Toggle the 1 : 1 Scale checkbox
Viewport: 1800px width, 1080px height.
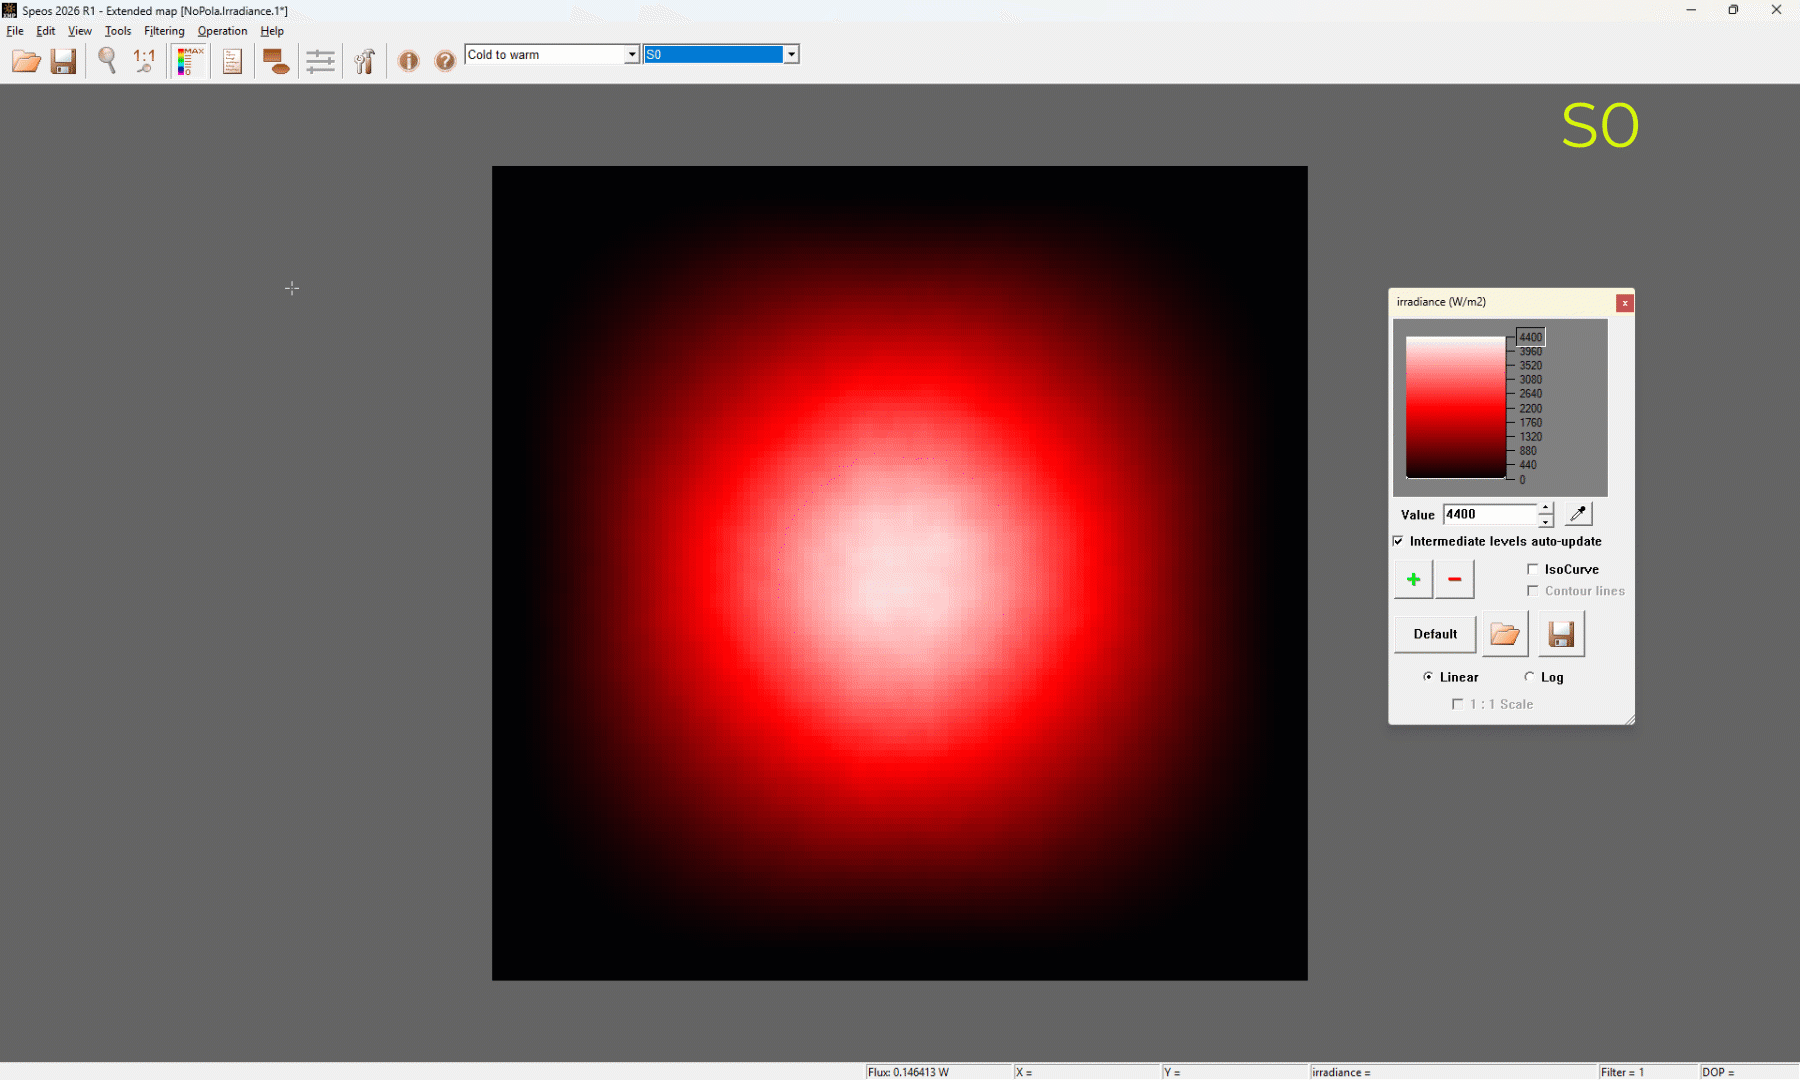coord(1457,704)
